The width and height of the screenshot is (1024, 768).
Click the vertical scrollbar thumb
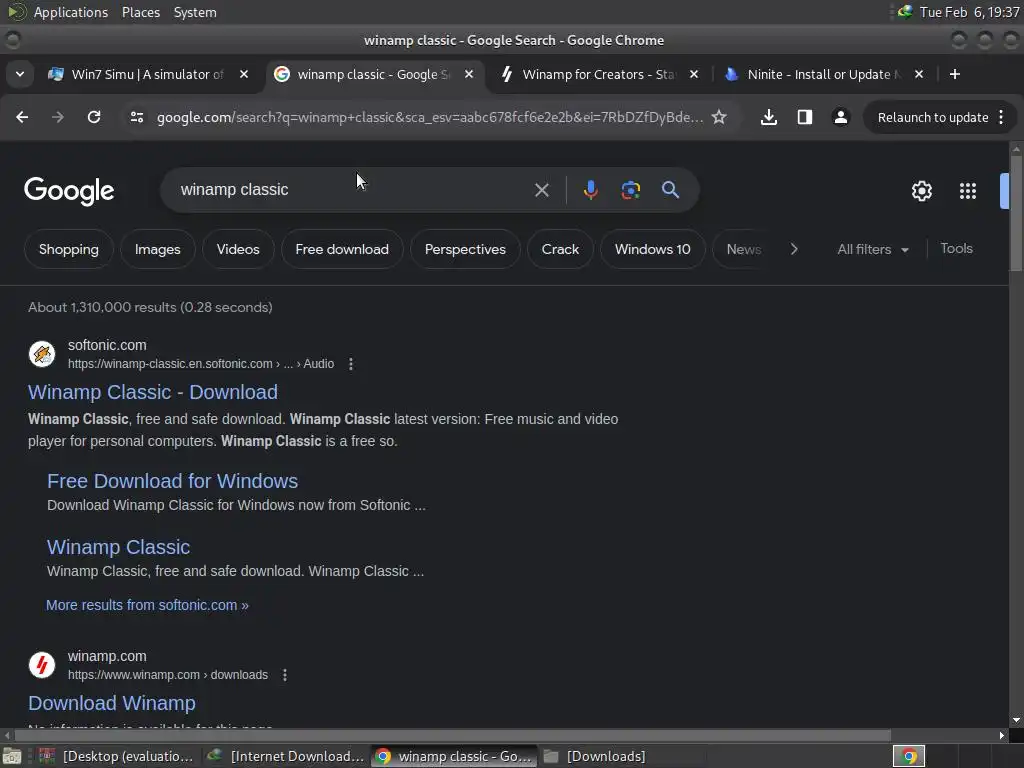1016,212
